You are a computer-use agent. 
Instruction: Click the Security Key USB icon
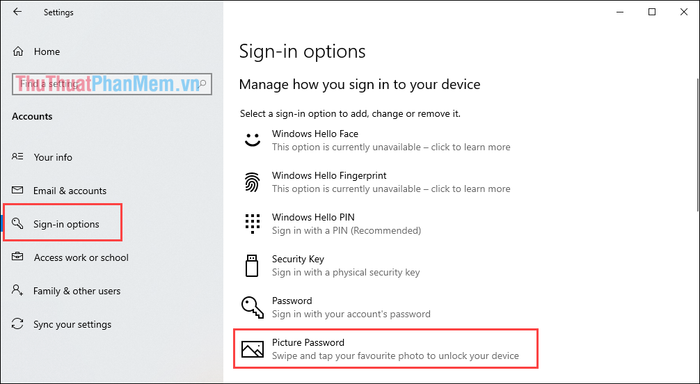[x=252, y=265]
